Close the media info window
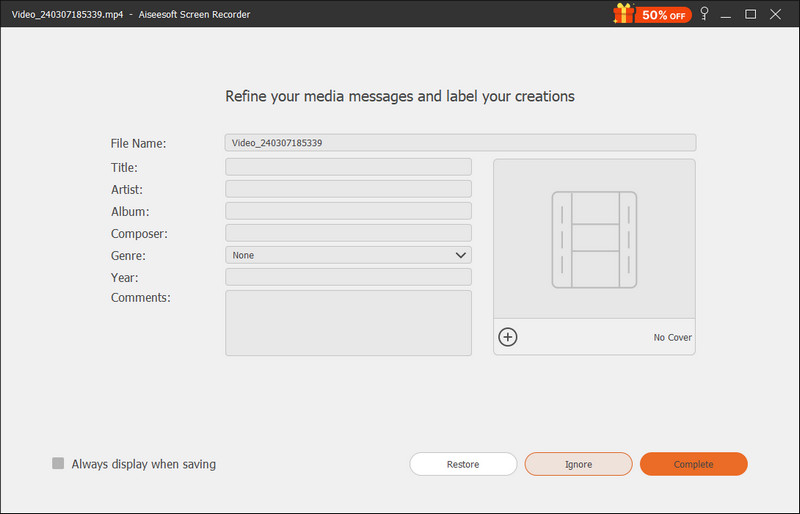 [x=776, y=14]
